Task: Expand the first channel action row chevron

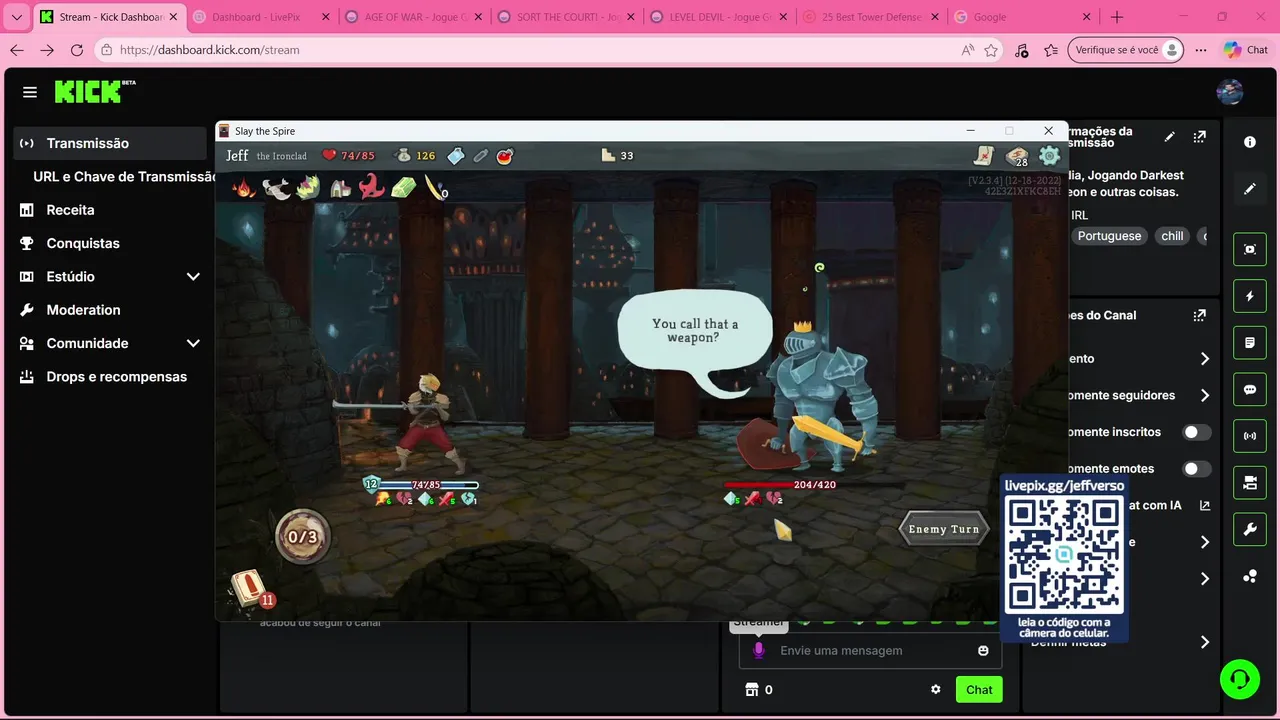Action: (1205, 359)
